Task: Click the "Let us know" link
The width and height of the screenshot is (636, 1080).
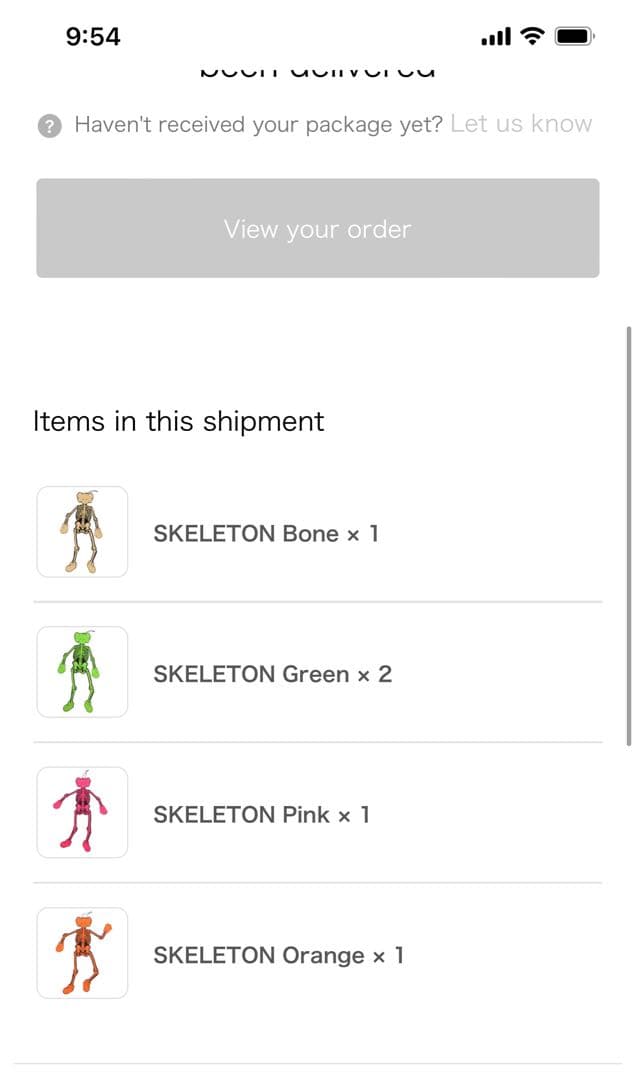Action: [521, 124]
